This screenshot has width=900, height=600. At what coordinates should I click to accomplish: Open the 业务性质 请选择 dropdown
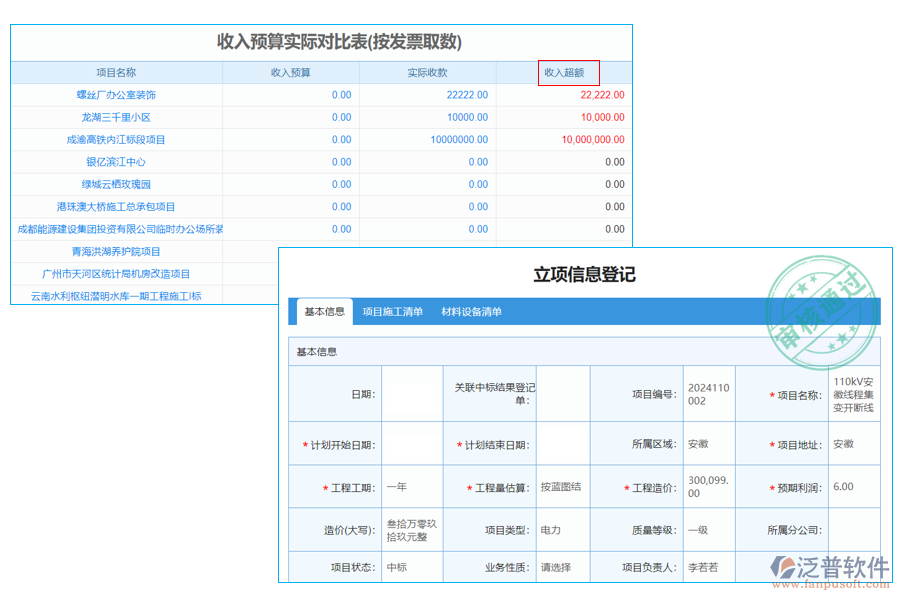565,565
